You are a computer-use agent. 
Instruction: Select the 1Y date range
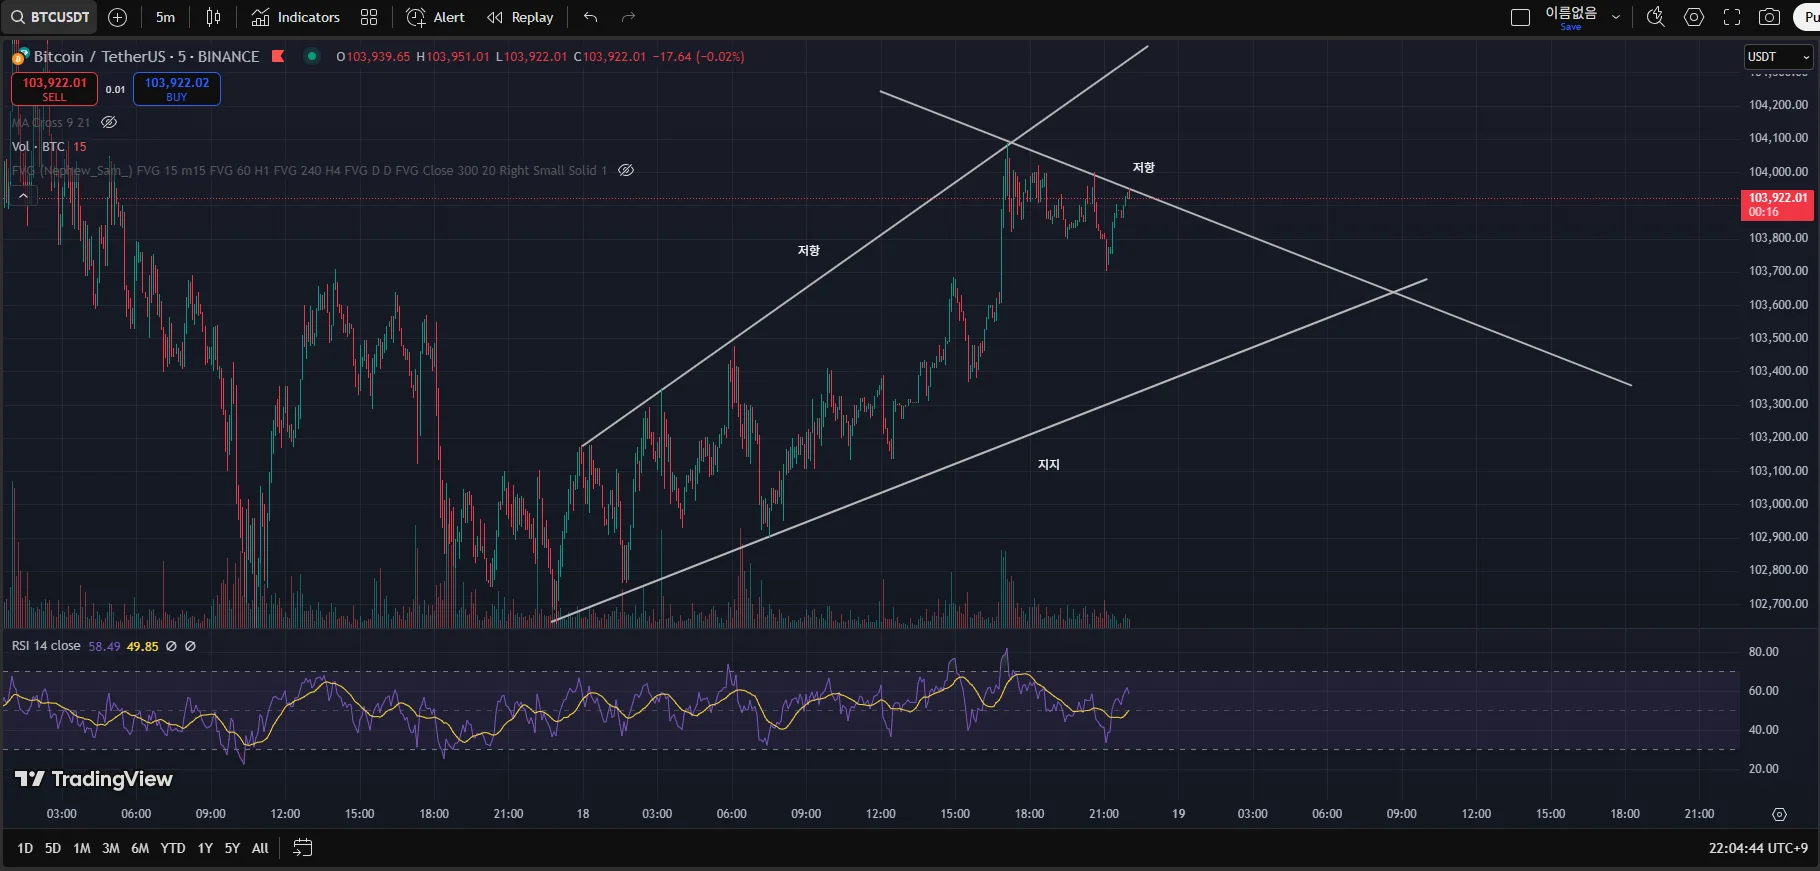[205, 848]
